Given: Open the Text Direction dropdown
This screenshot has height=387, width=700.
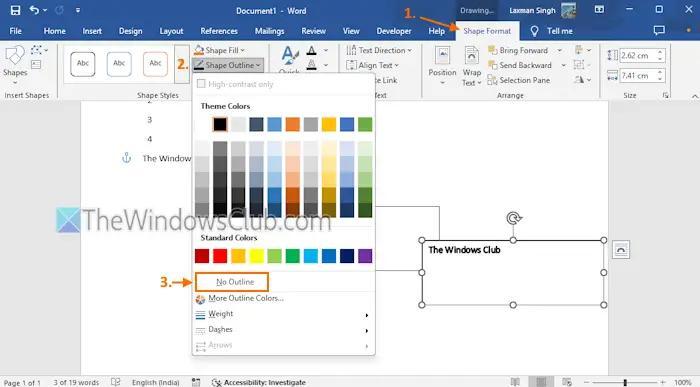Looking at the screenshot, I should click(x=379, y=50).
